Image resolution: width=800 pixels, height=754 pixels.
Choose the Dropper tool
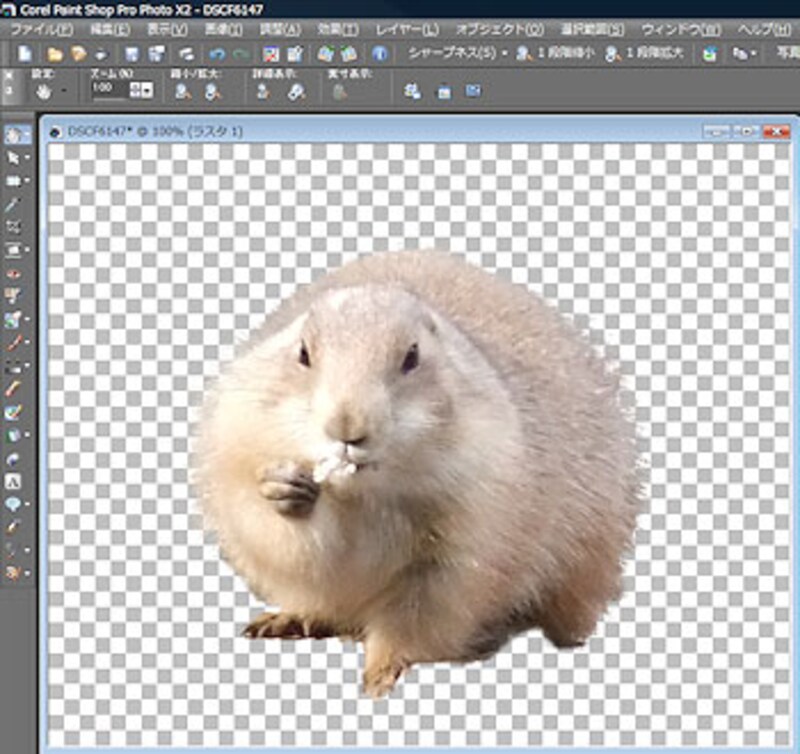14,204
